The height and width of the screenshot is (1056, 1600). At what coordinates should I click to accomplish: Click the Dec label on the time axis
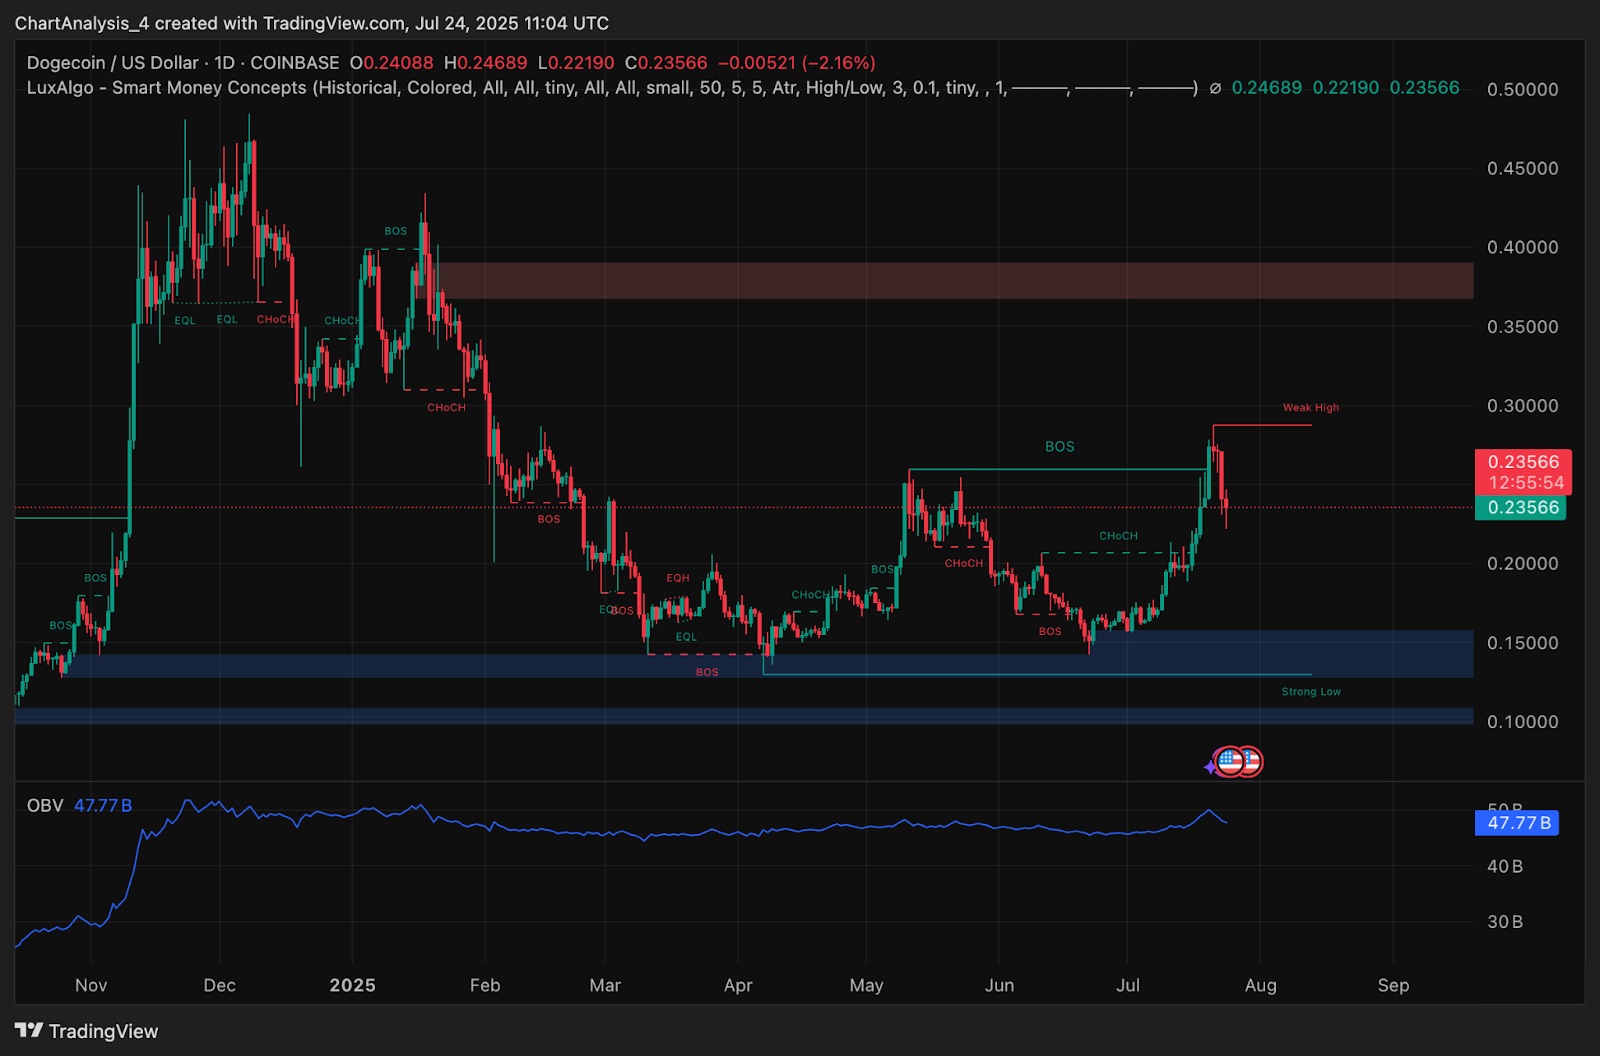tap(220, 986)
